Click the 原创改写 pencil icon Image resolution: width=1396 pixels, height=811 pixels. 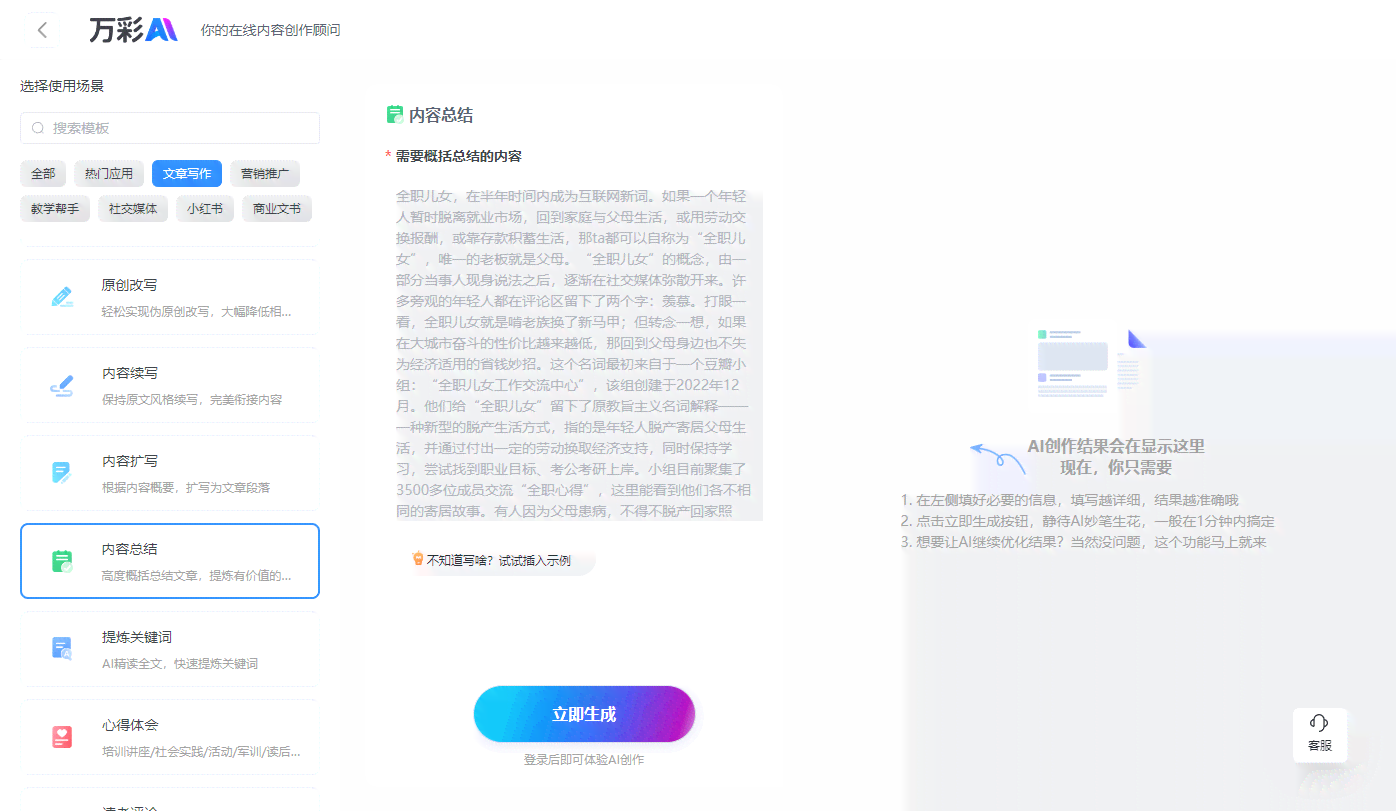(62, 297)
